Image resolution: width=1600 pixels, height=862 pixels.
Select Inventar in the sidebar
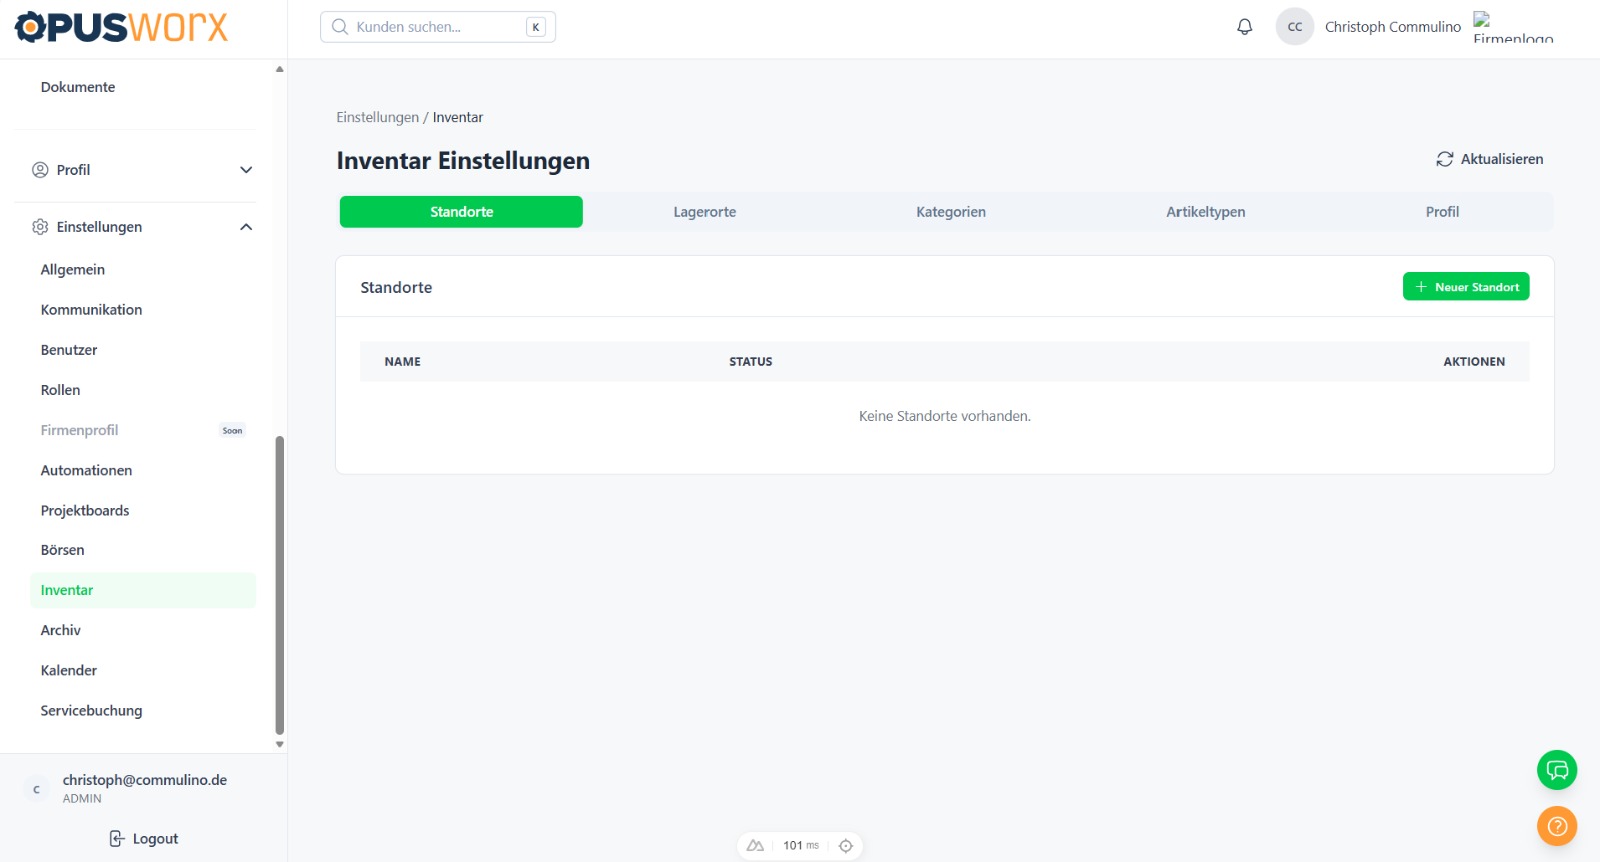(143, 590)
